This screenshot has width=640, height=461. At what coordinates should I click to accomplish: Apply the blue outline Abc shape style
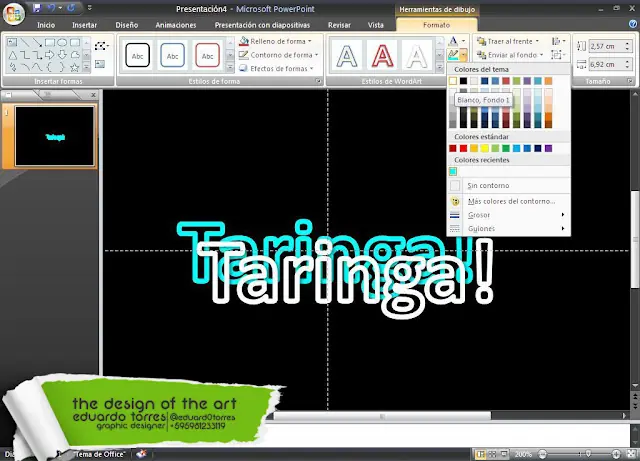172,55
